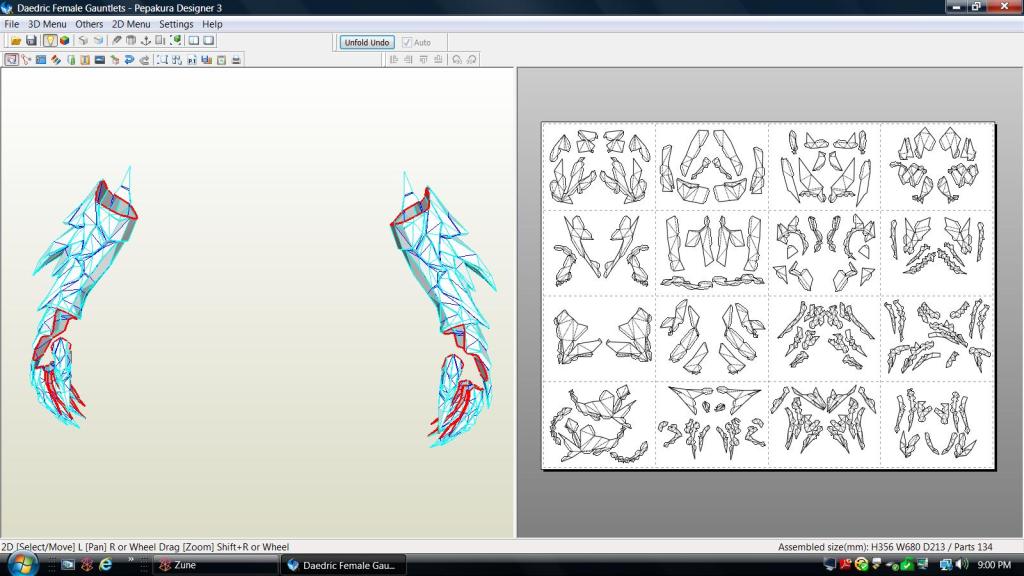Click the align bottom icon
The width and height of the screenshot is (1024, 576).
point(438,59)
